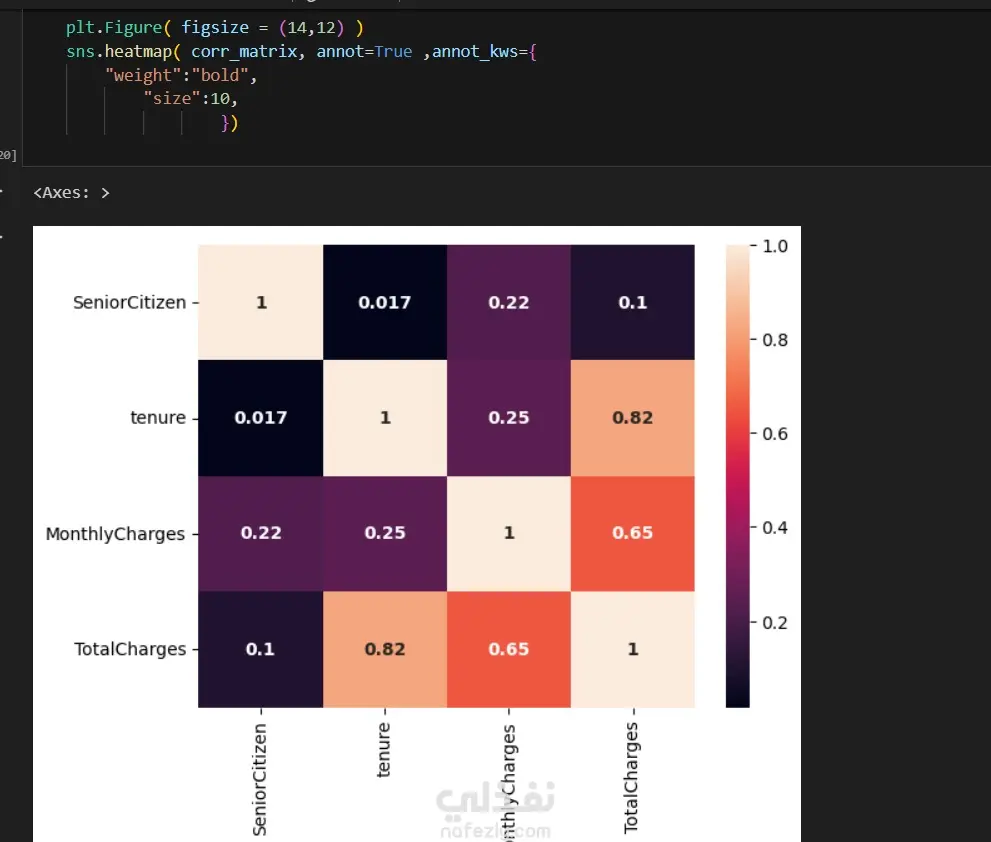Click the rotated TotalCharges x-axis label
Image resolution: width=991 pixels, height=842 pixels.
click(x=631, y=778)
